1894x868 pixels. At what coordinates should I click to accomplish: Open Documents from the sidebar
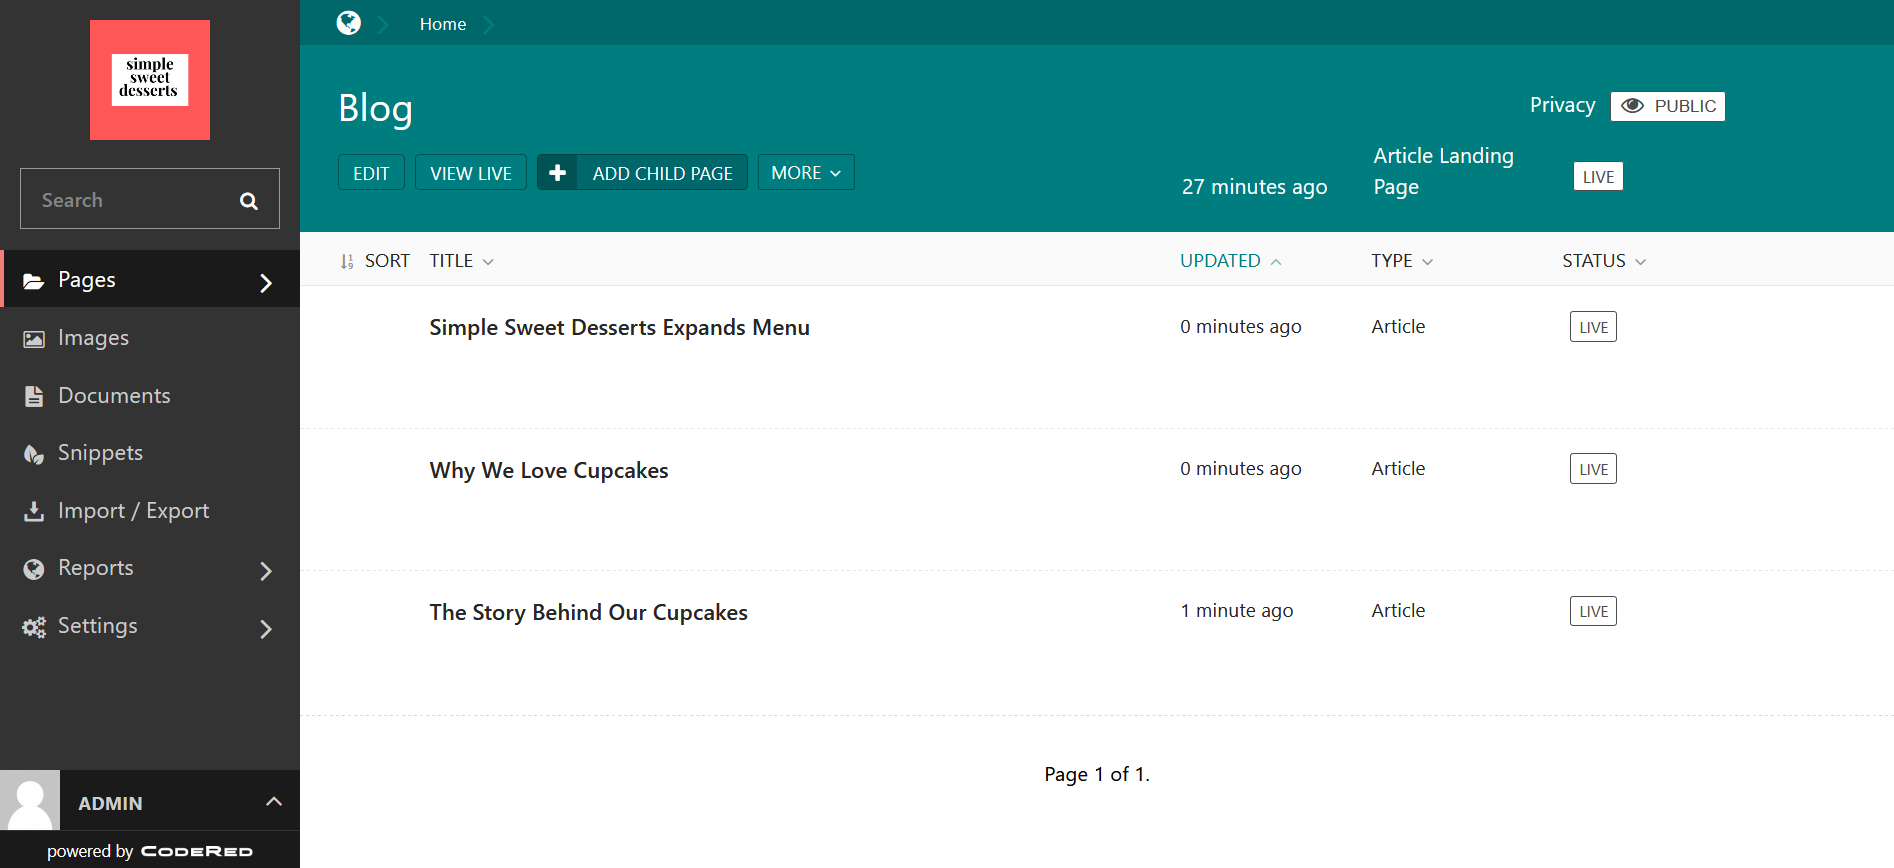(x=114, y=396)
